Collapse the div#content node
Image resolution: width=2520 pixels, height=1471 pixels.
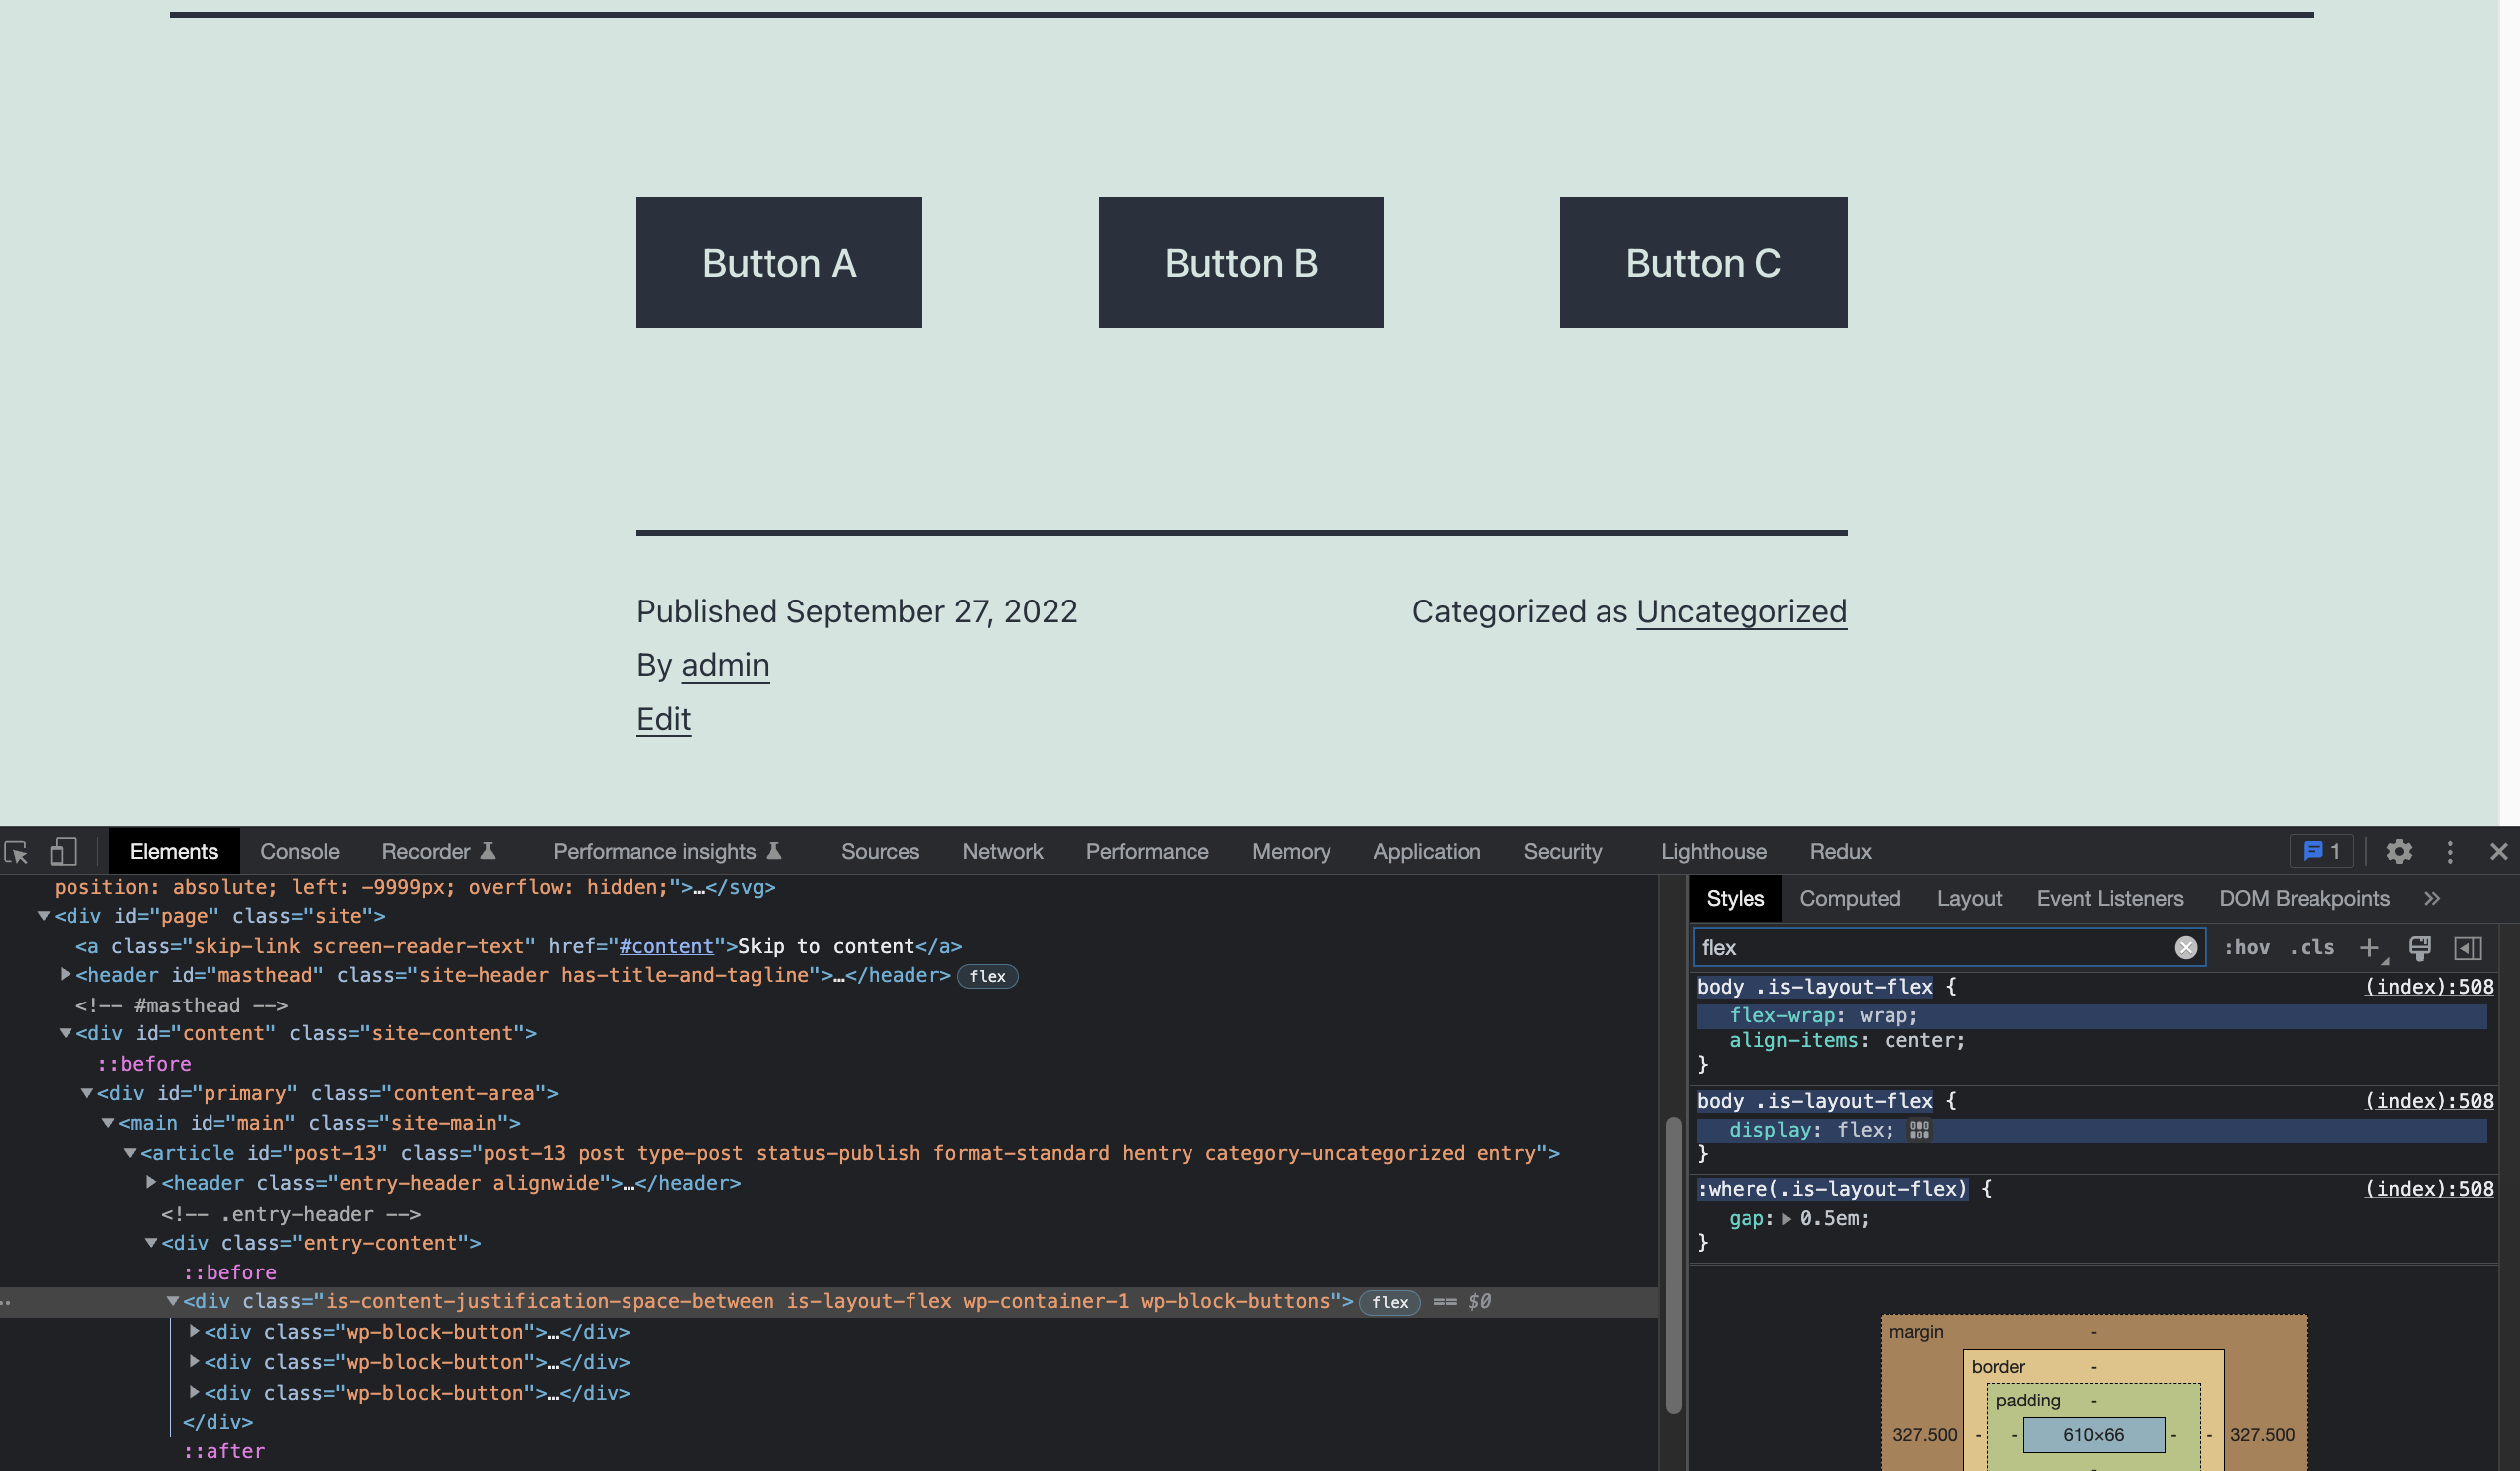65,1034
